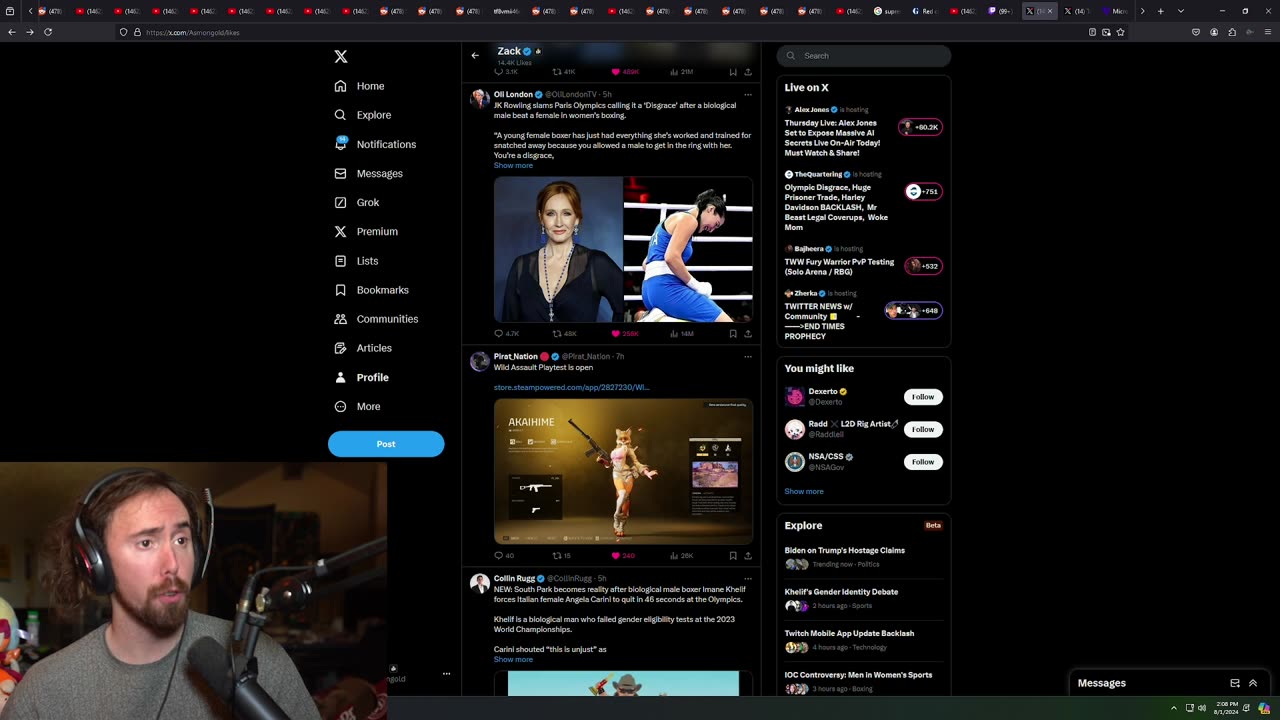Expand the More menu in sidebar
The image size is (1280, 720).
tap(357, 406)
